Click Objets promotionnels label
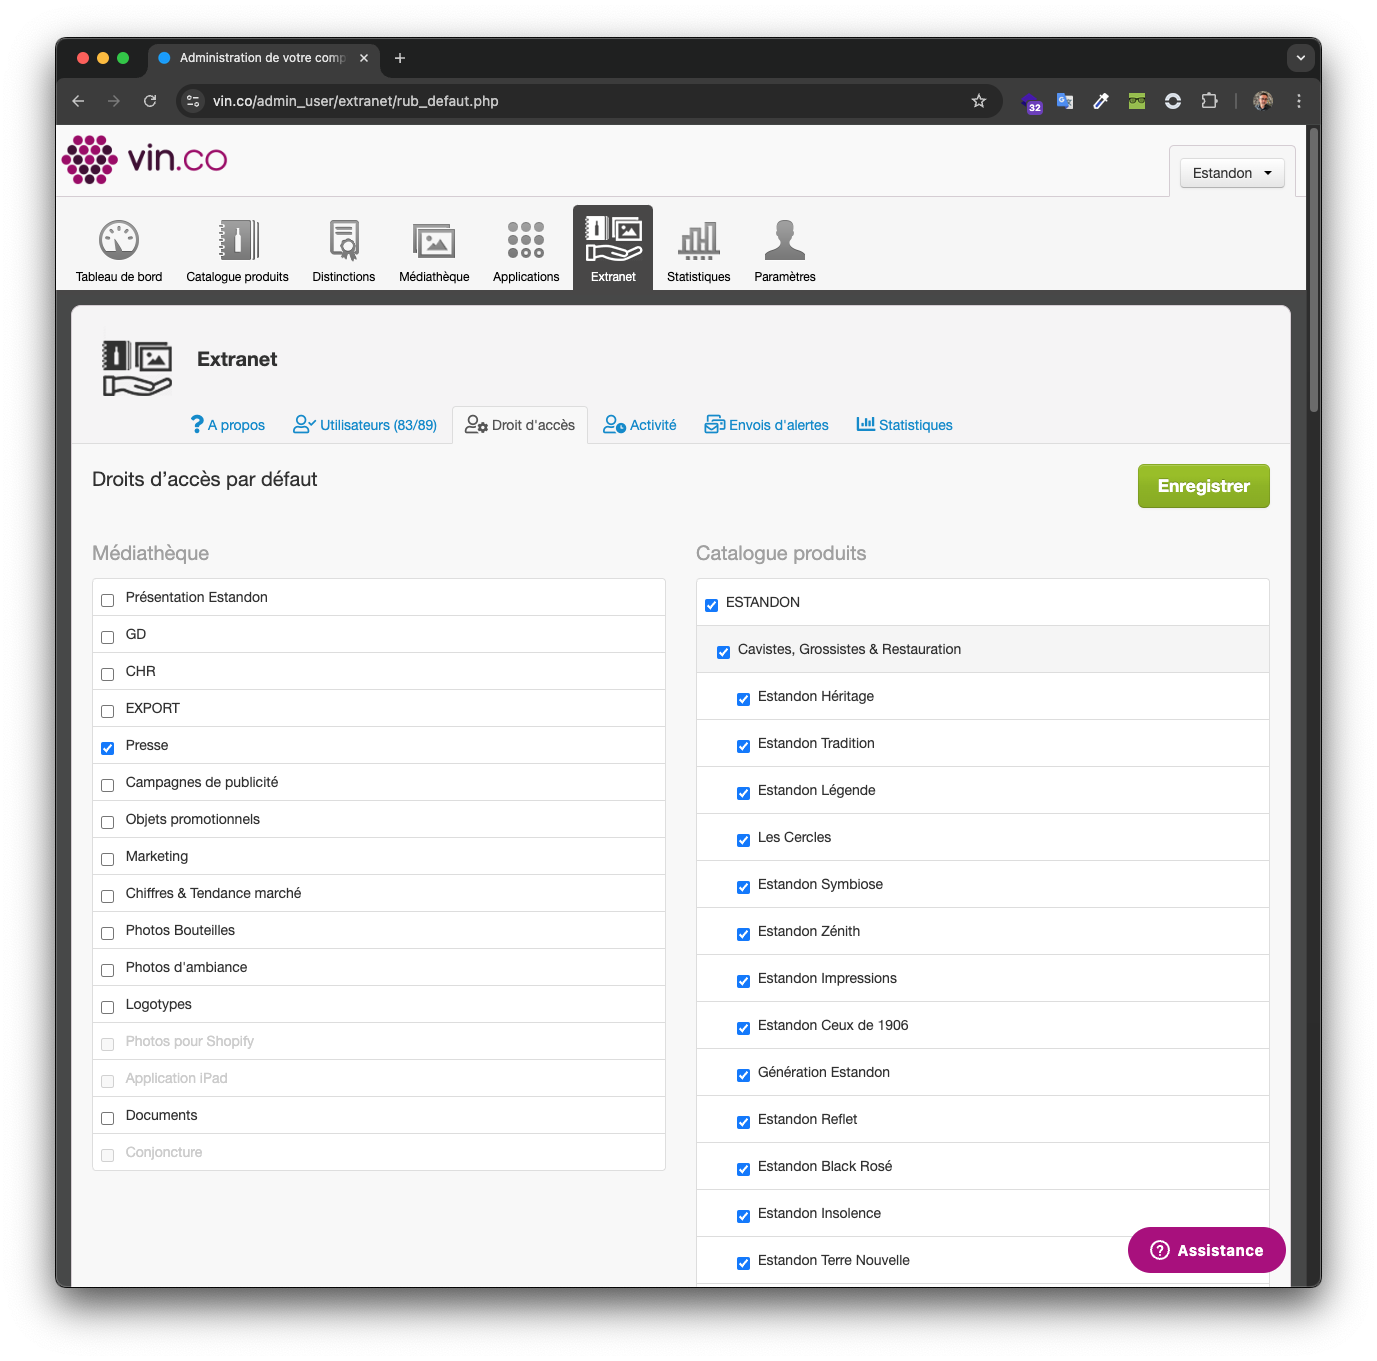1377x1361 pixels. click(193, 819)
